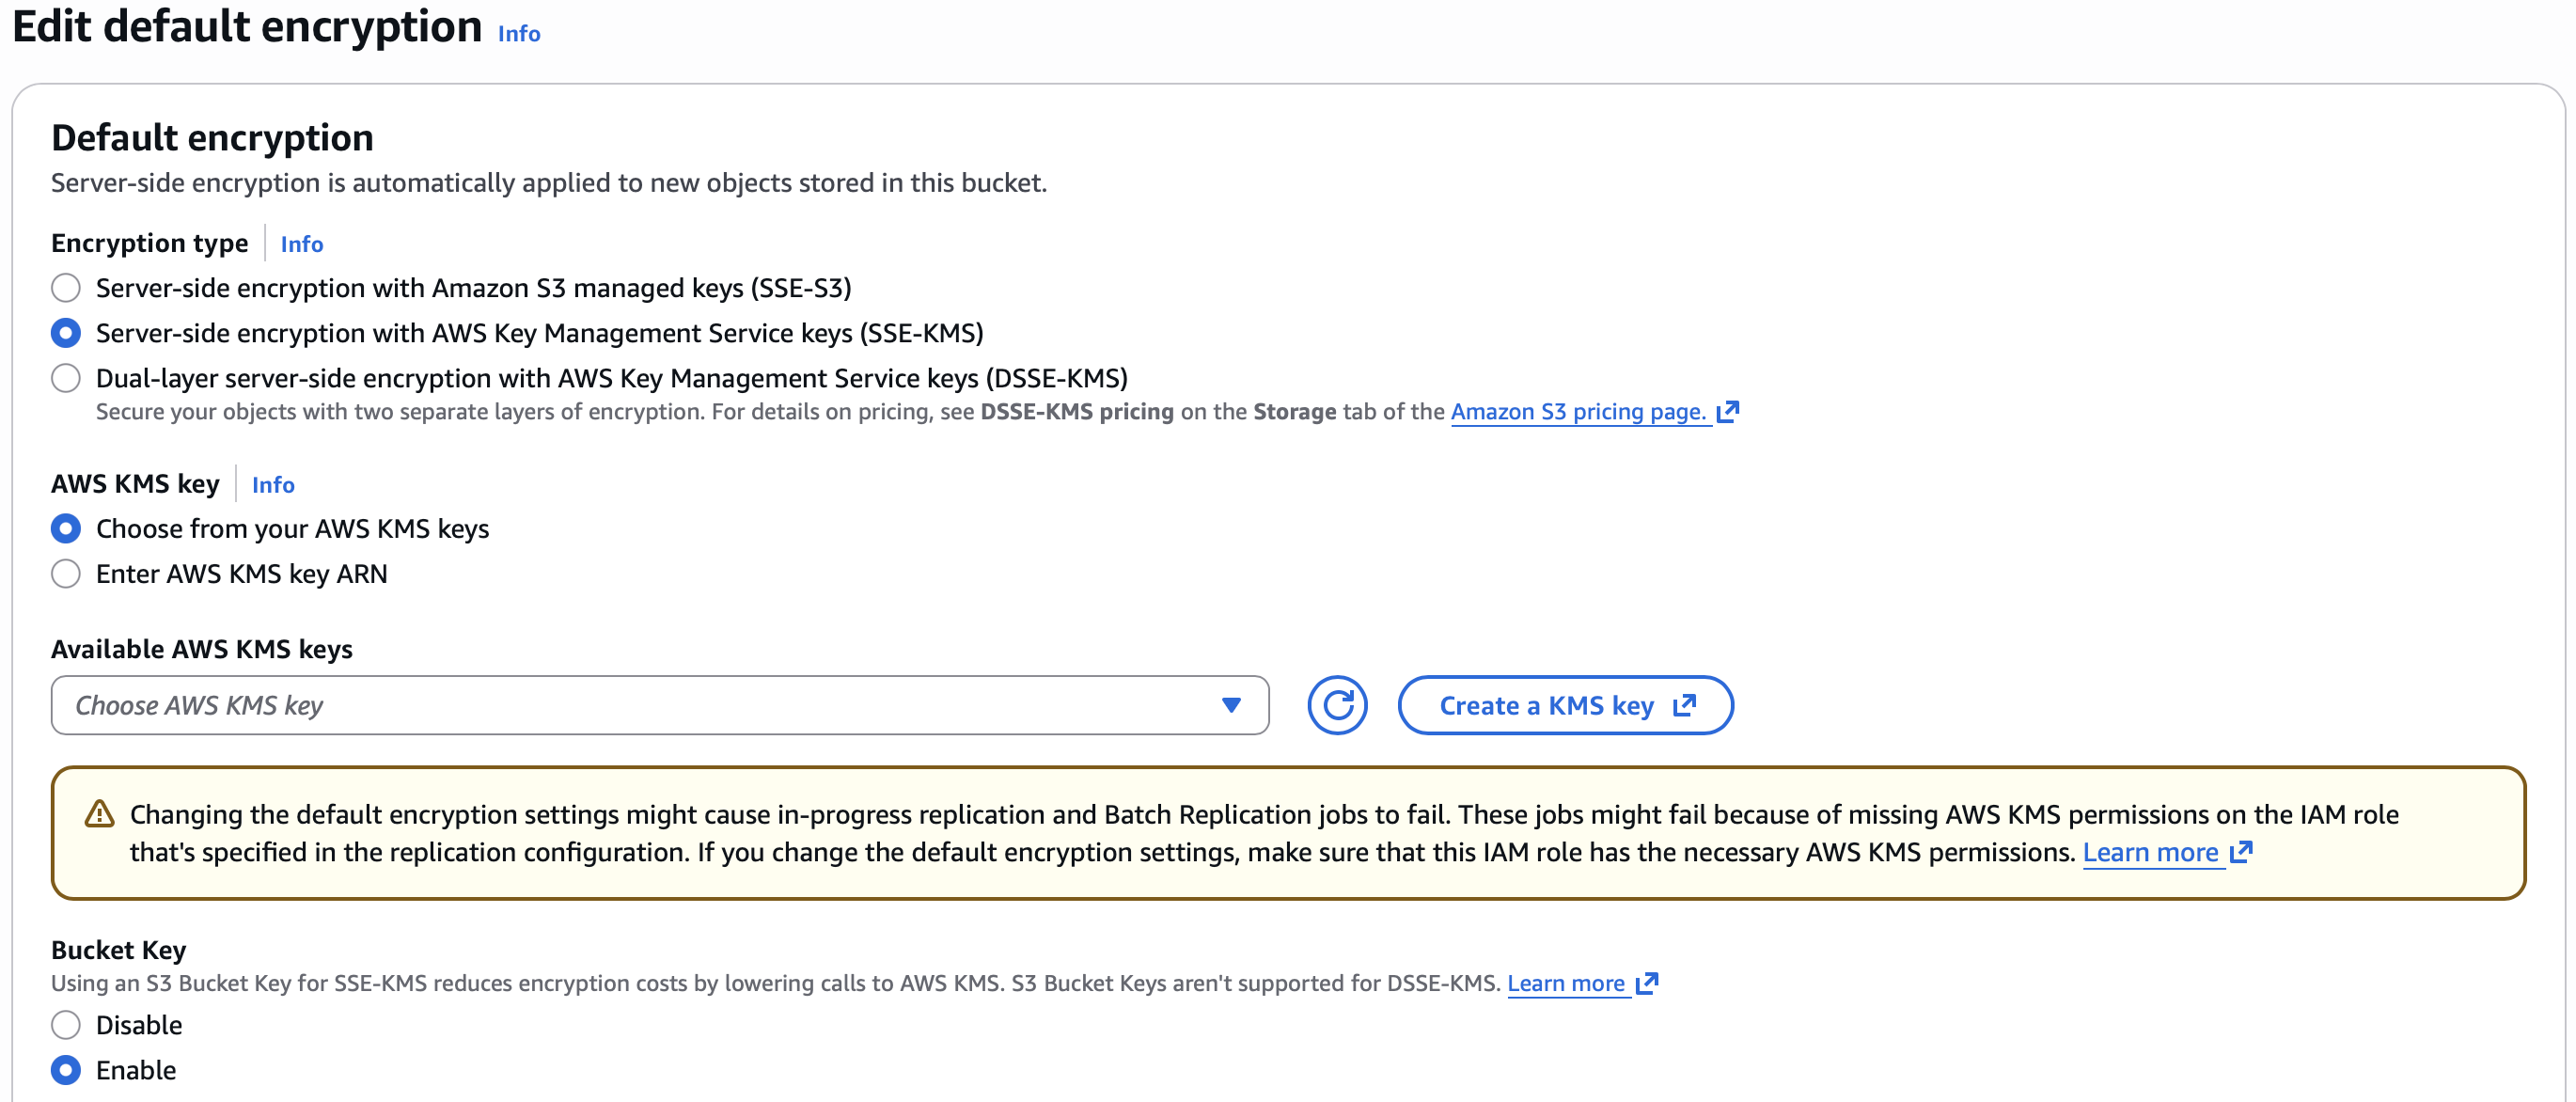Click external link icon in Create a KMS key
The width and height of the screenshot is (2576, 1102).
point(1685,706)
